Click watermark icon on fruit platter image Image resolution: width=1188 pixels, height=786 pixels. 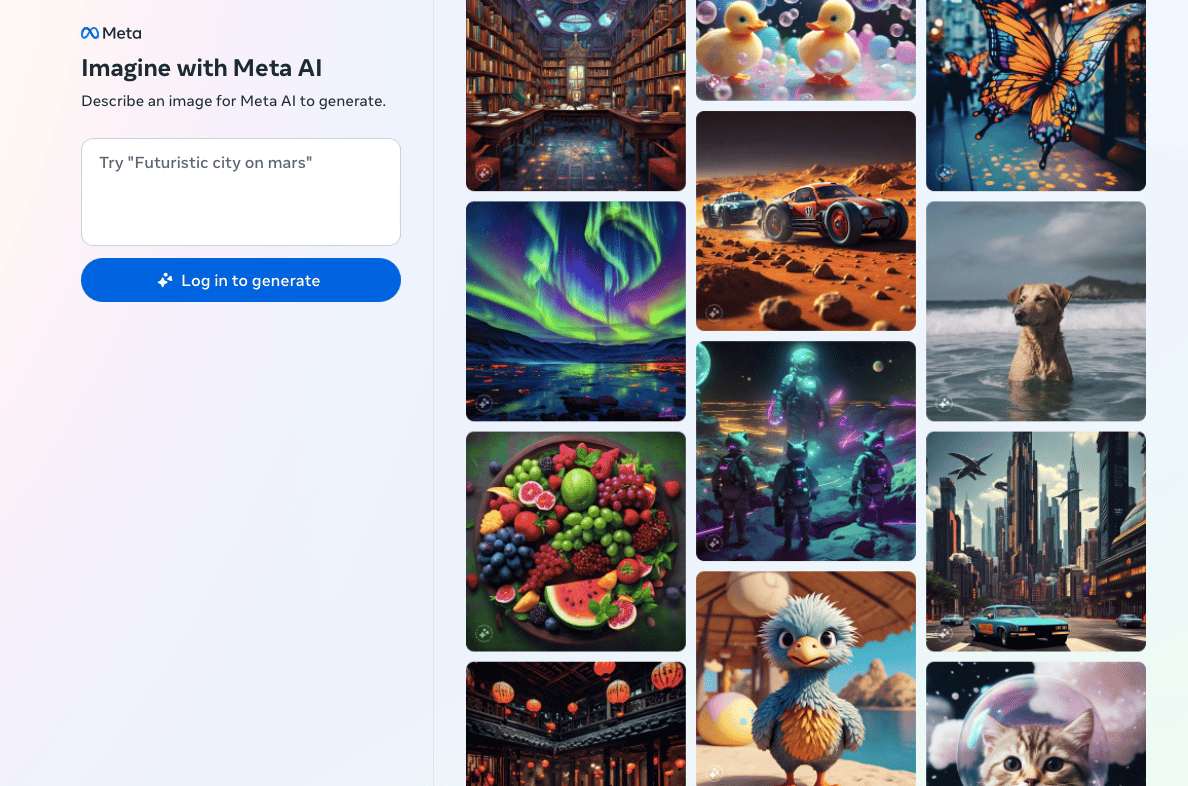click(x=484, y=633)
